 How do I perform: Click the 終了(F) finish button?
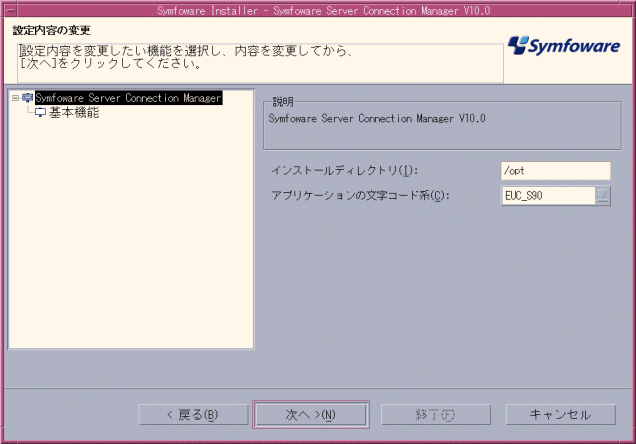[x=436, y=415]
